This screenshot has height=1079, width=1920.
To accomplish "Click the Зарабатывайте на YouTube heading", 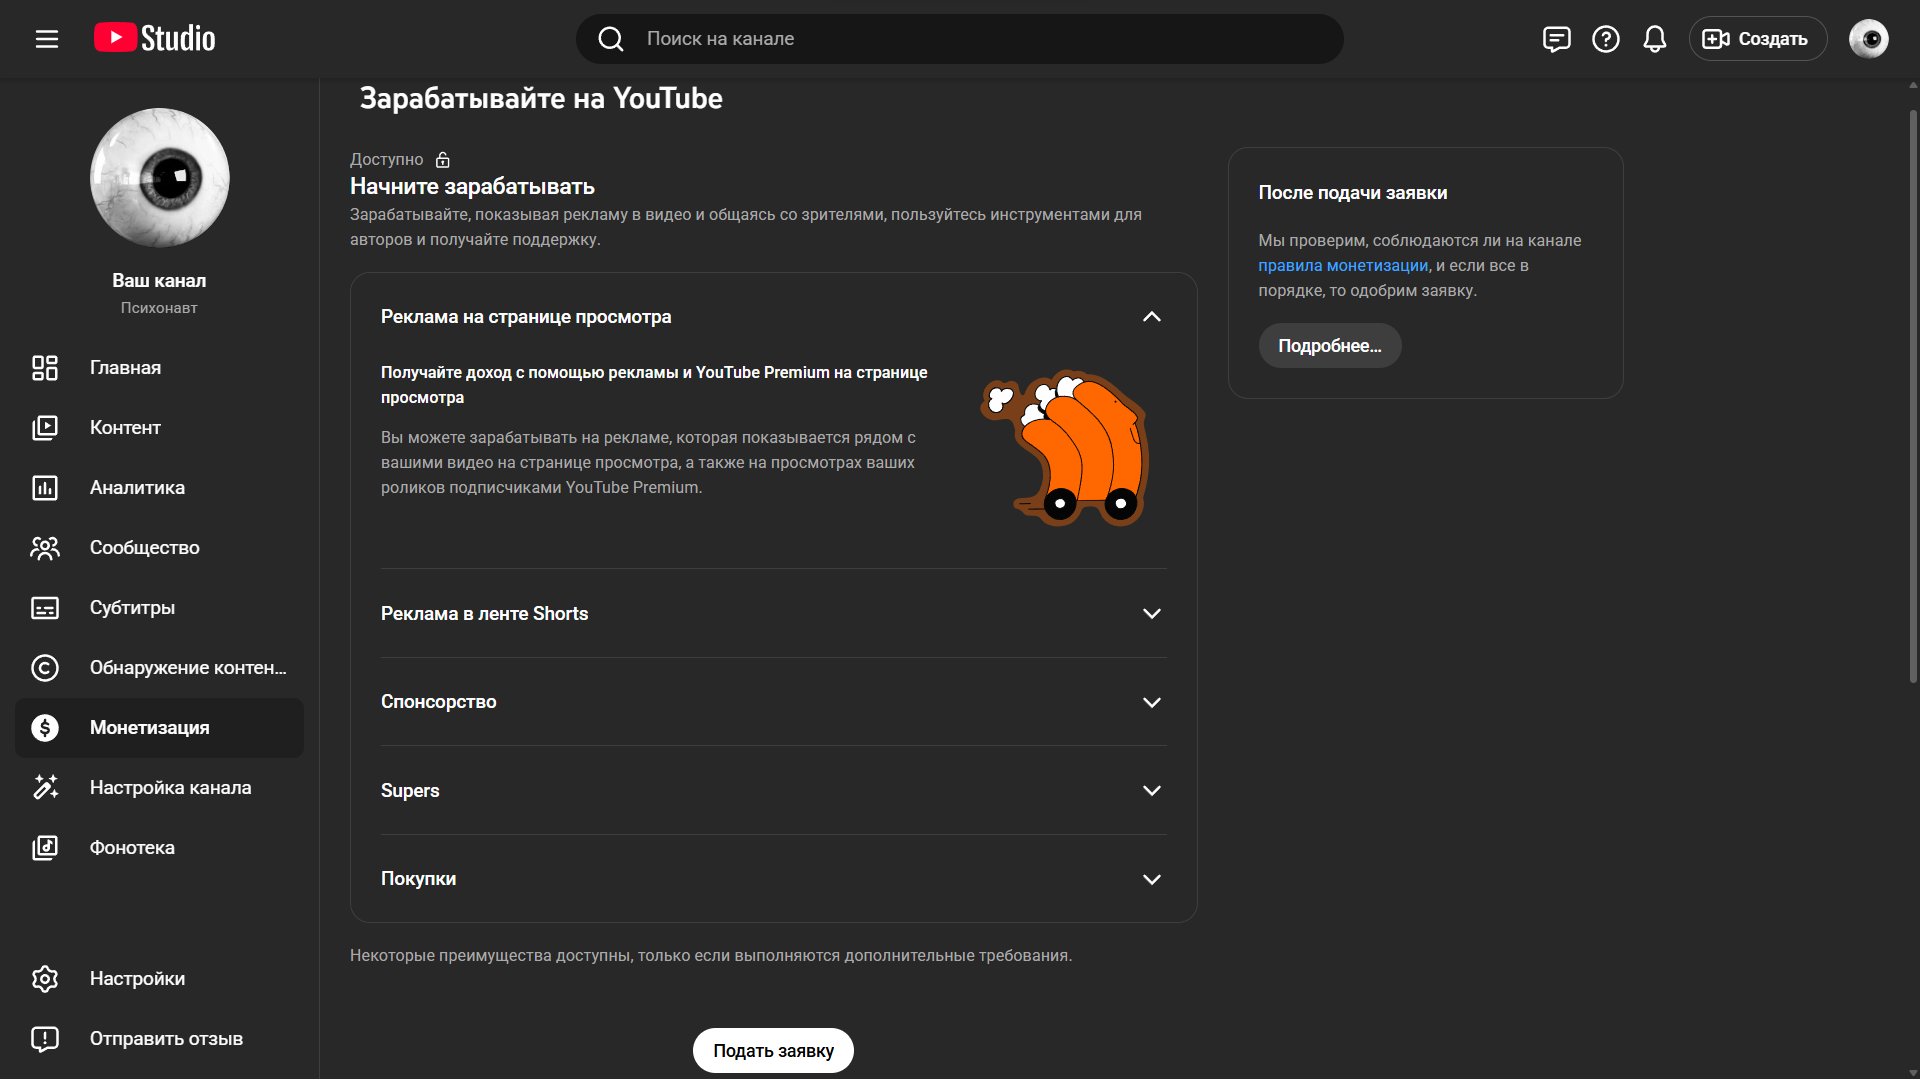I will click(x=541, y=98).
